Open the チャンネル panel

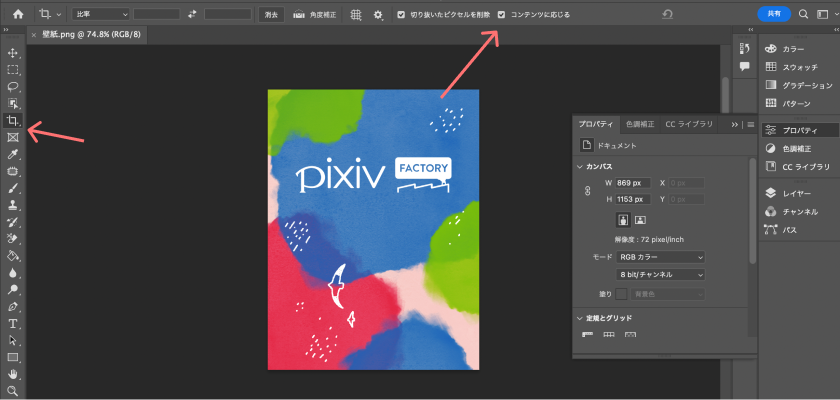point(798,212)
